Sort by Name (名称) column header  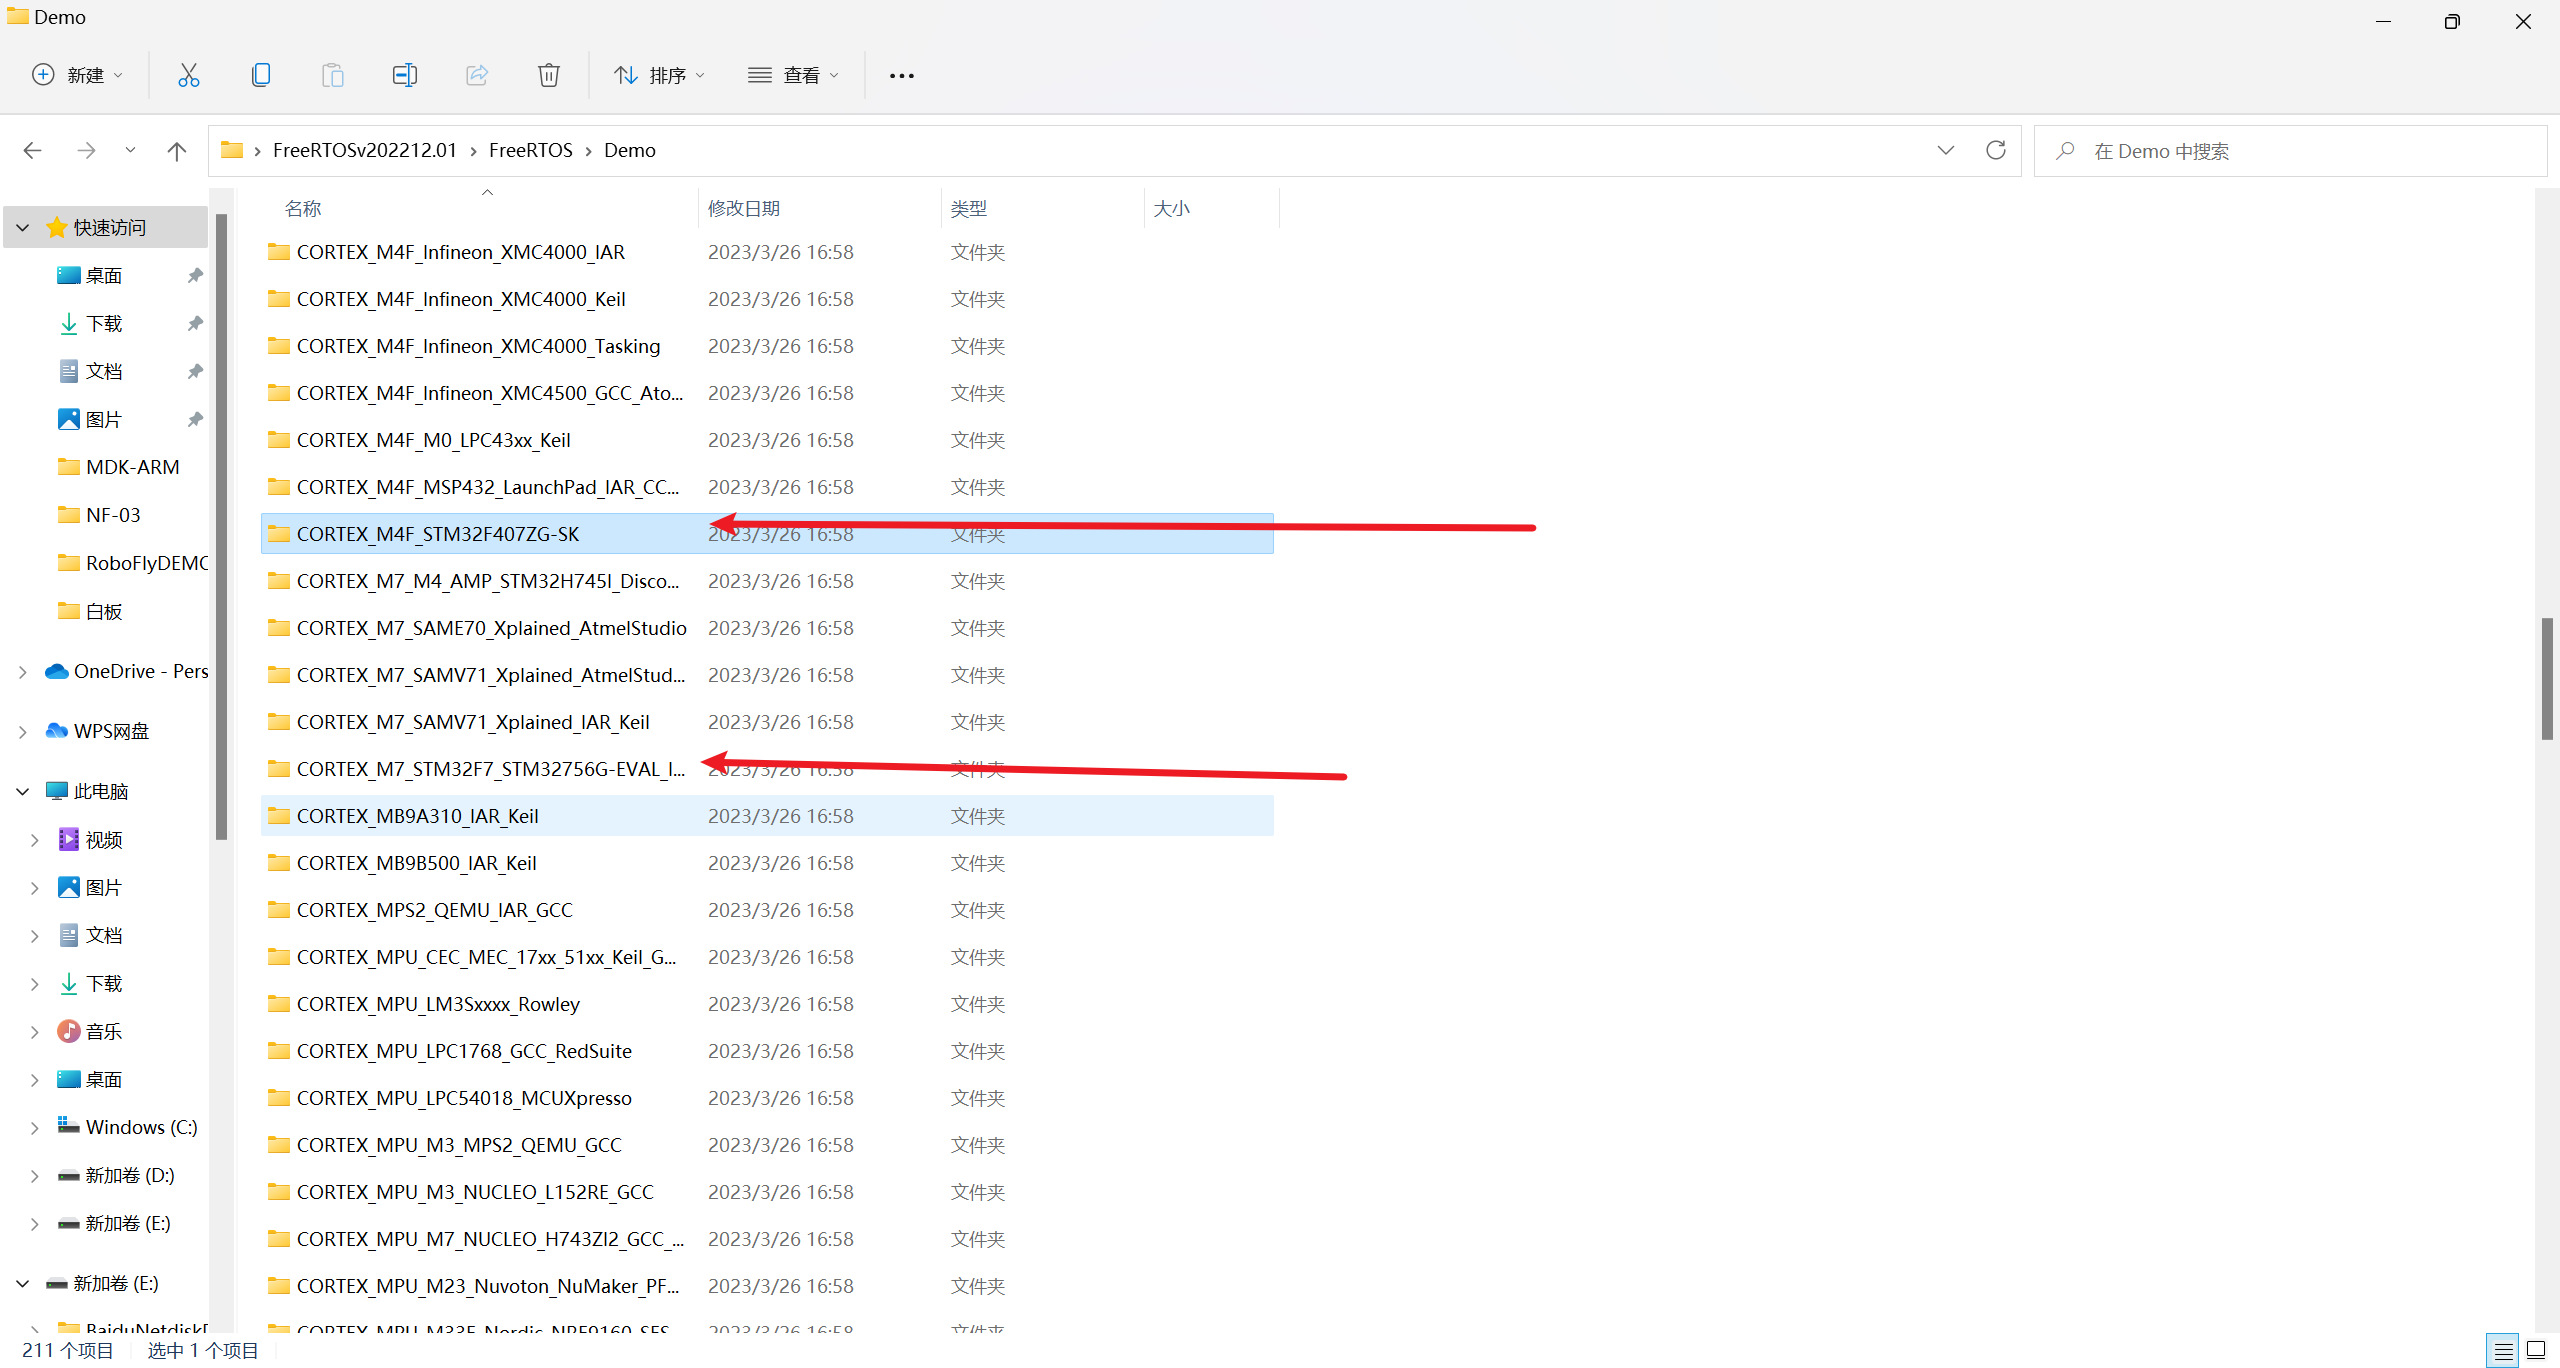(479, 208)
